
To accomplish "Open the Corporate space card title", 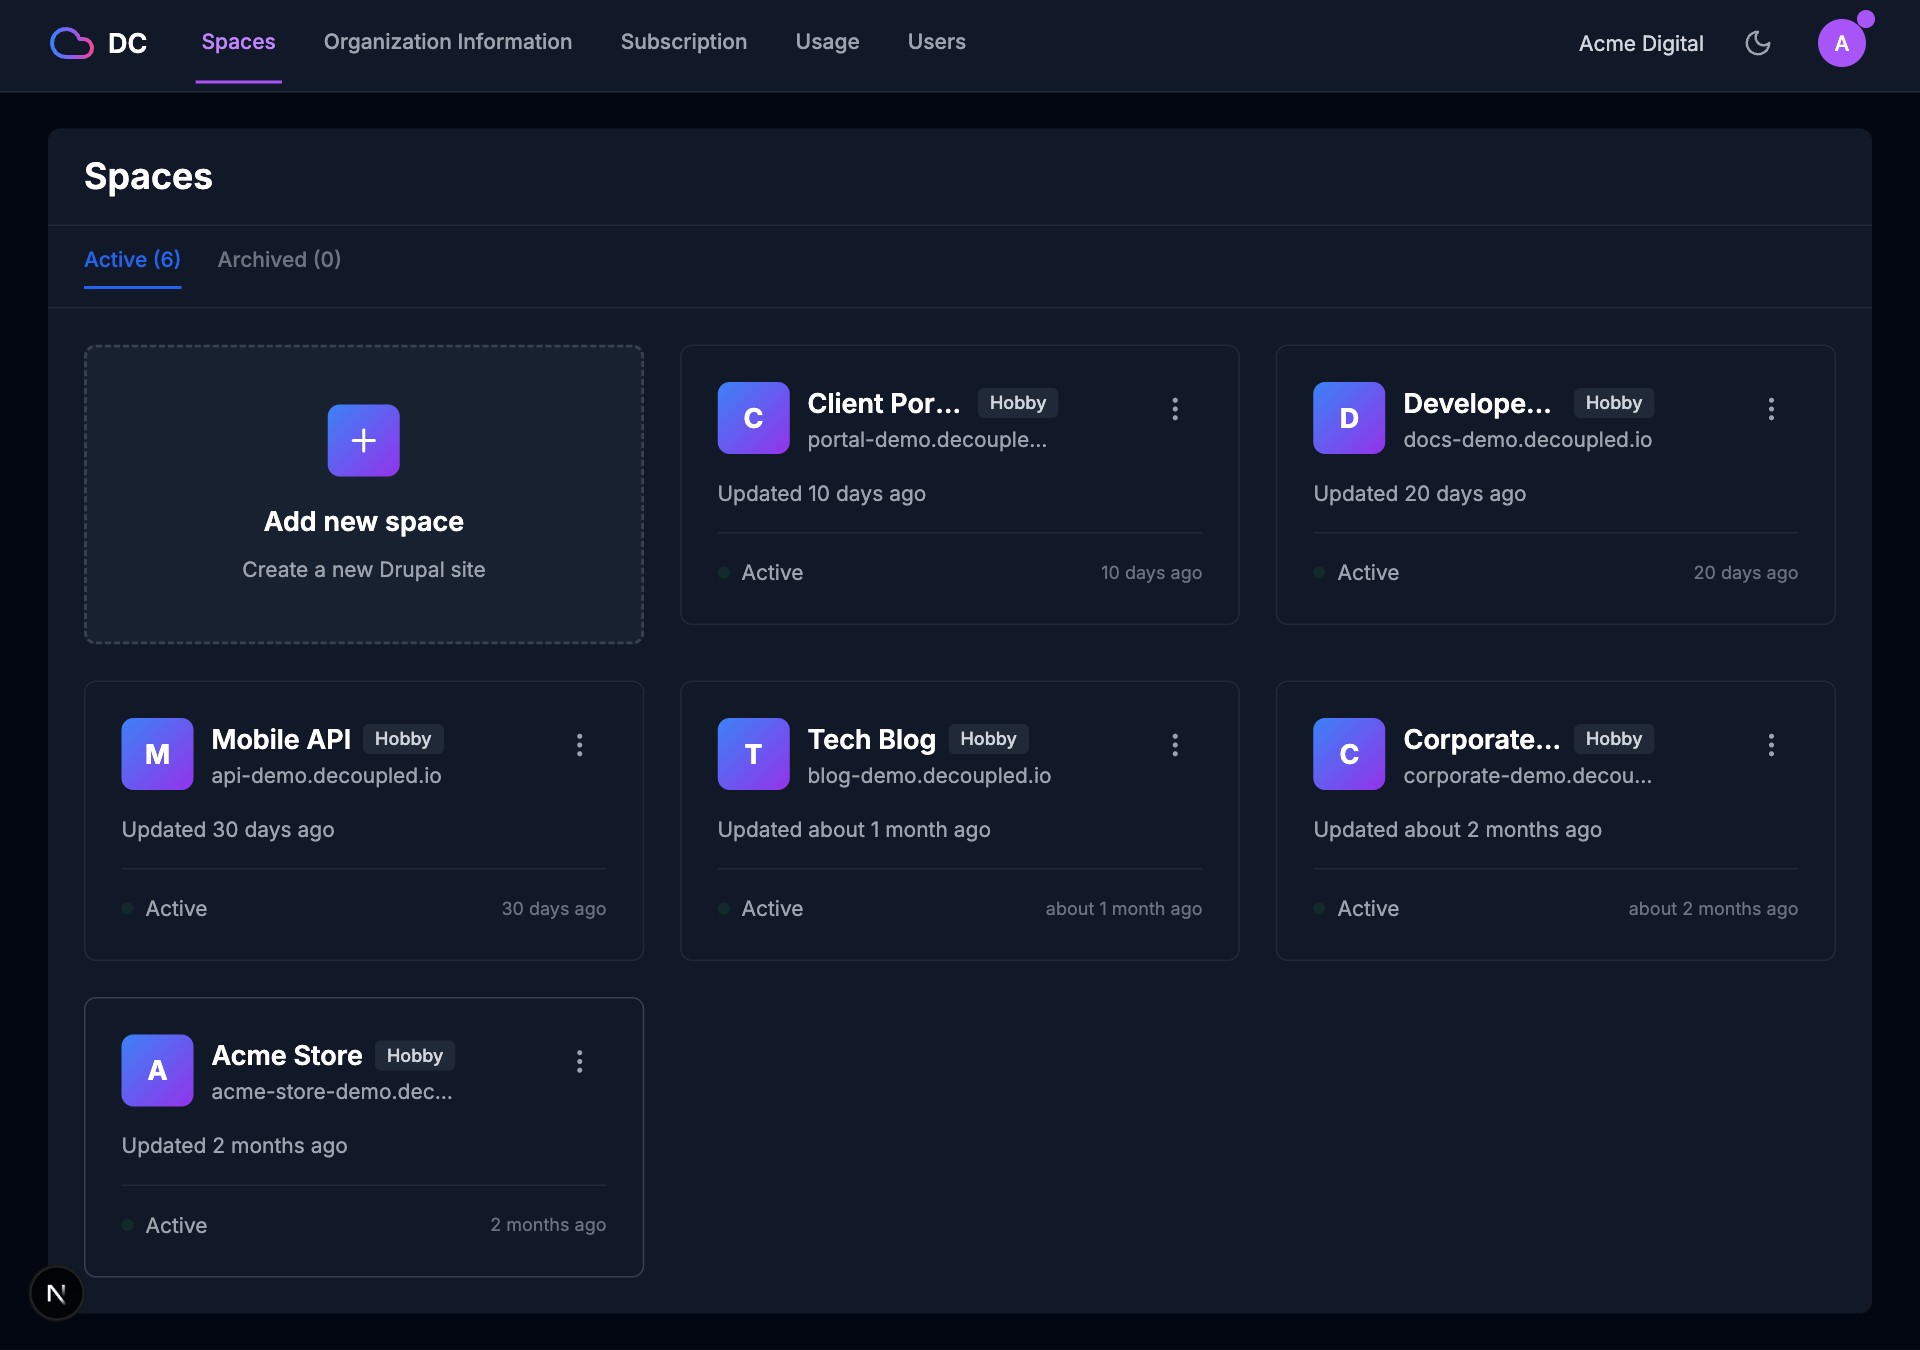I will click(x=1481, y=739).
